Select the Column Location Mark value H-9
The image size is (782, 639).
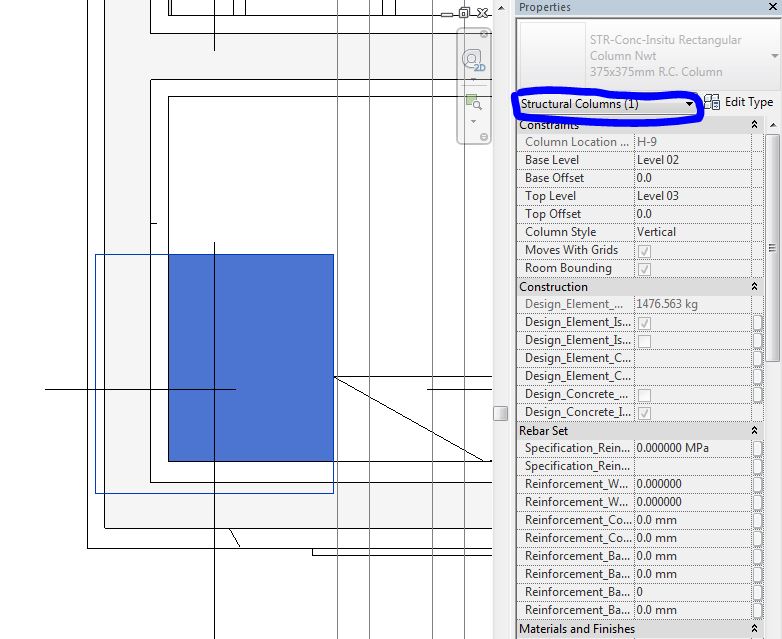pos(692,142)
